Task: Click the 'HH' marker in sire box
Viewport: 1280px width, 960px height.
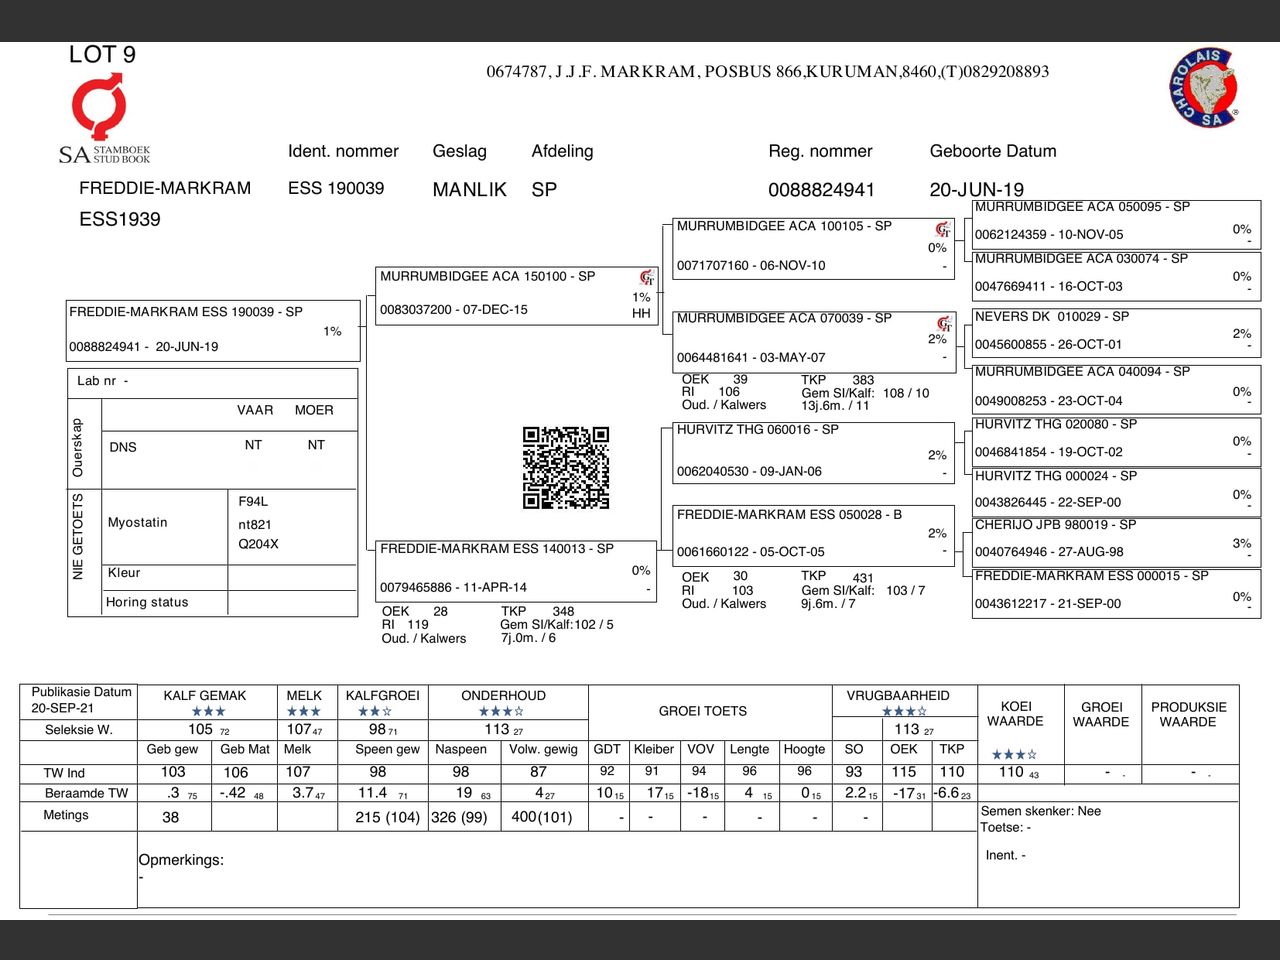Action: point(641,313)
